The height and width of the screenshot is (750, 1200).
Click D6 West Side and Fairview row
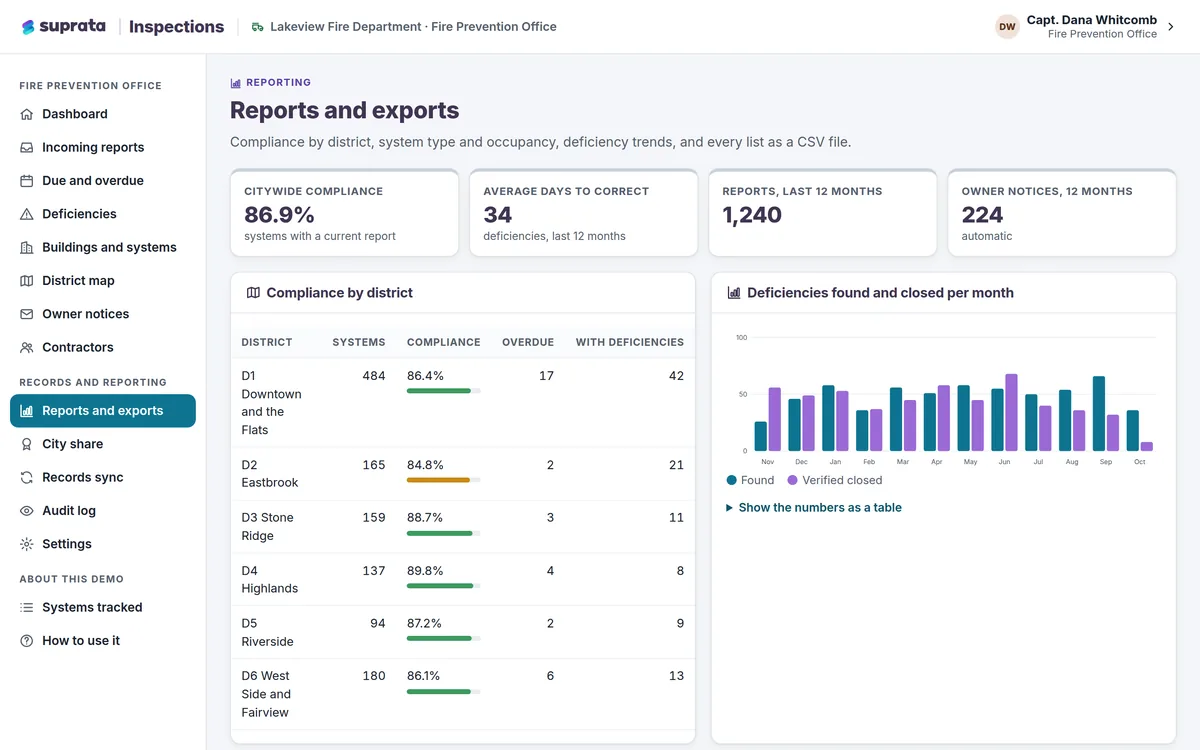point(463,694)
